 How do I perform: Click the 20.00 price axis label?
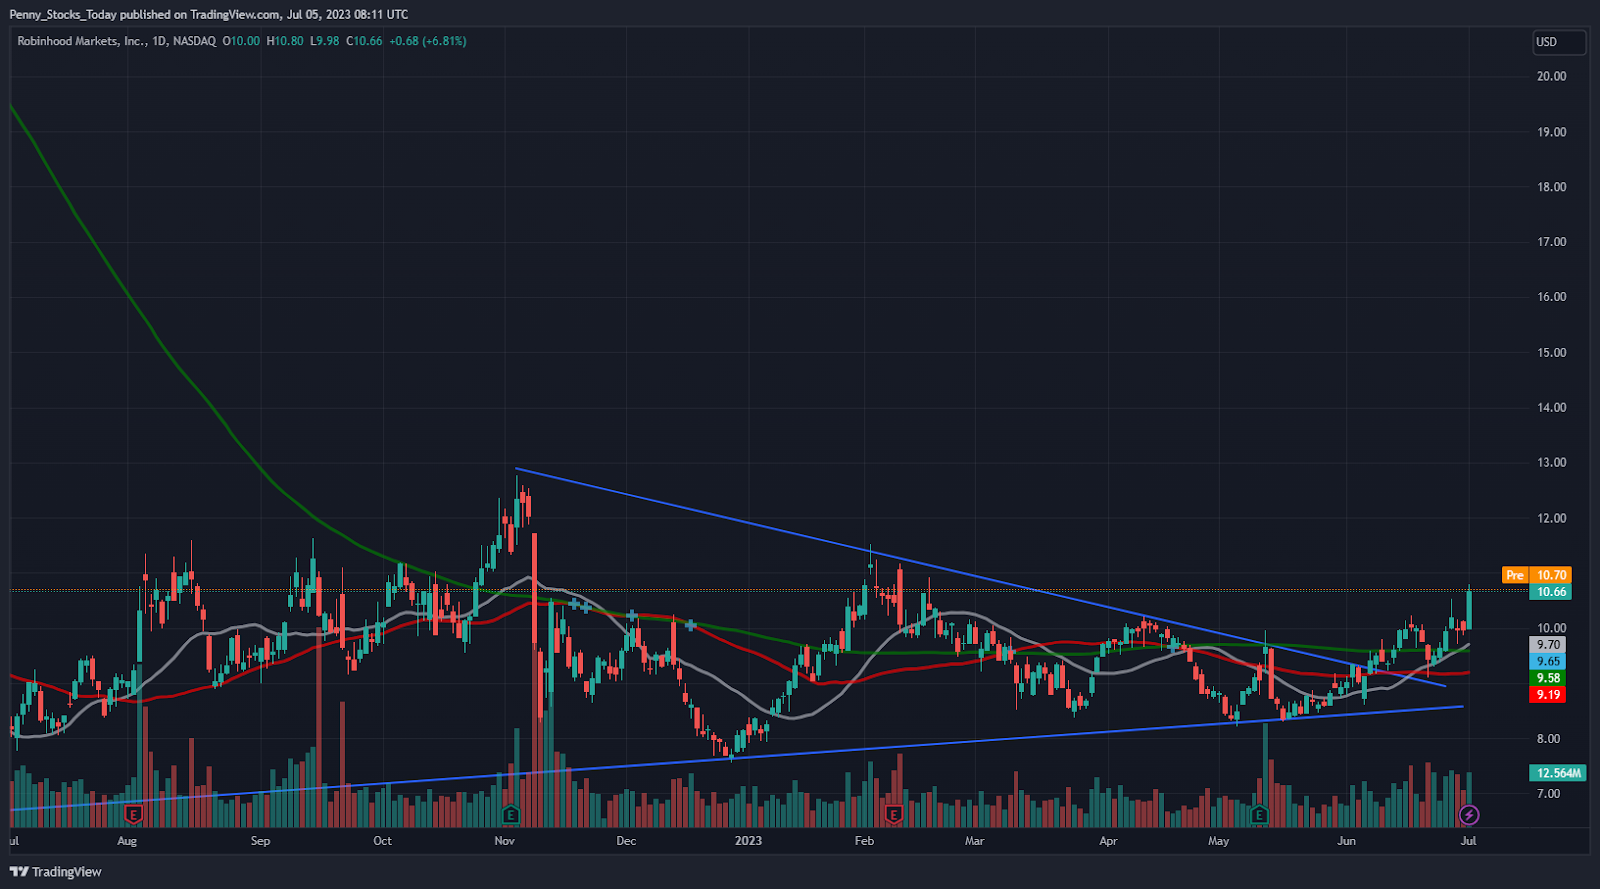1551,76
